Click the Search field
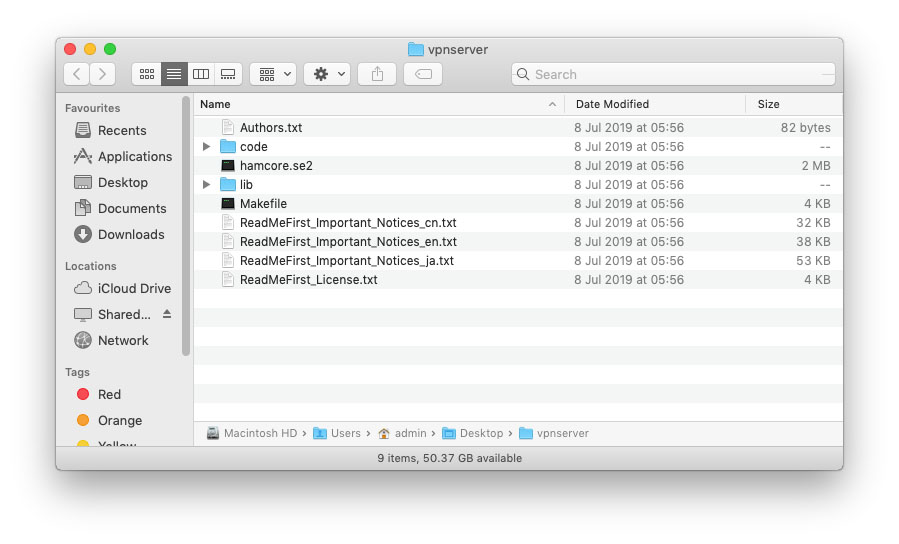Screen dimensions: 899x544 click(x=672, y=74)
